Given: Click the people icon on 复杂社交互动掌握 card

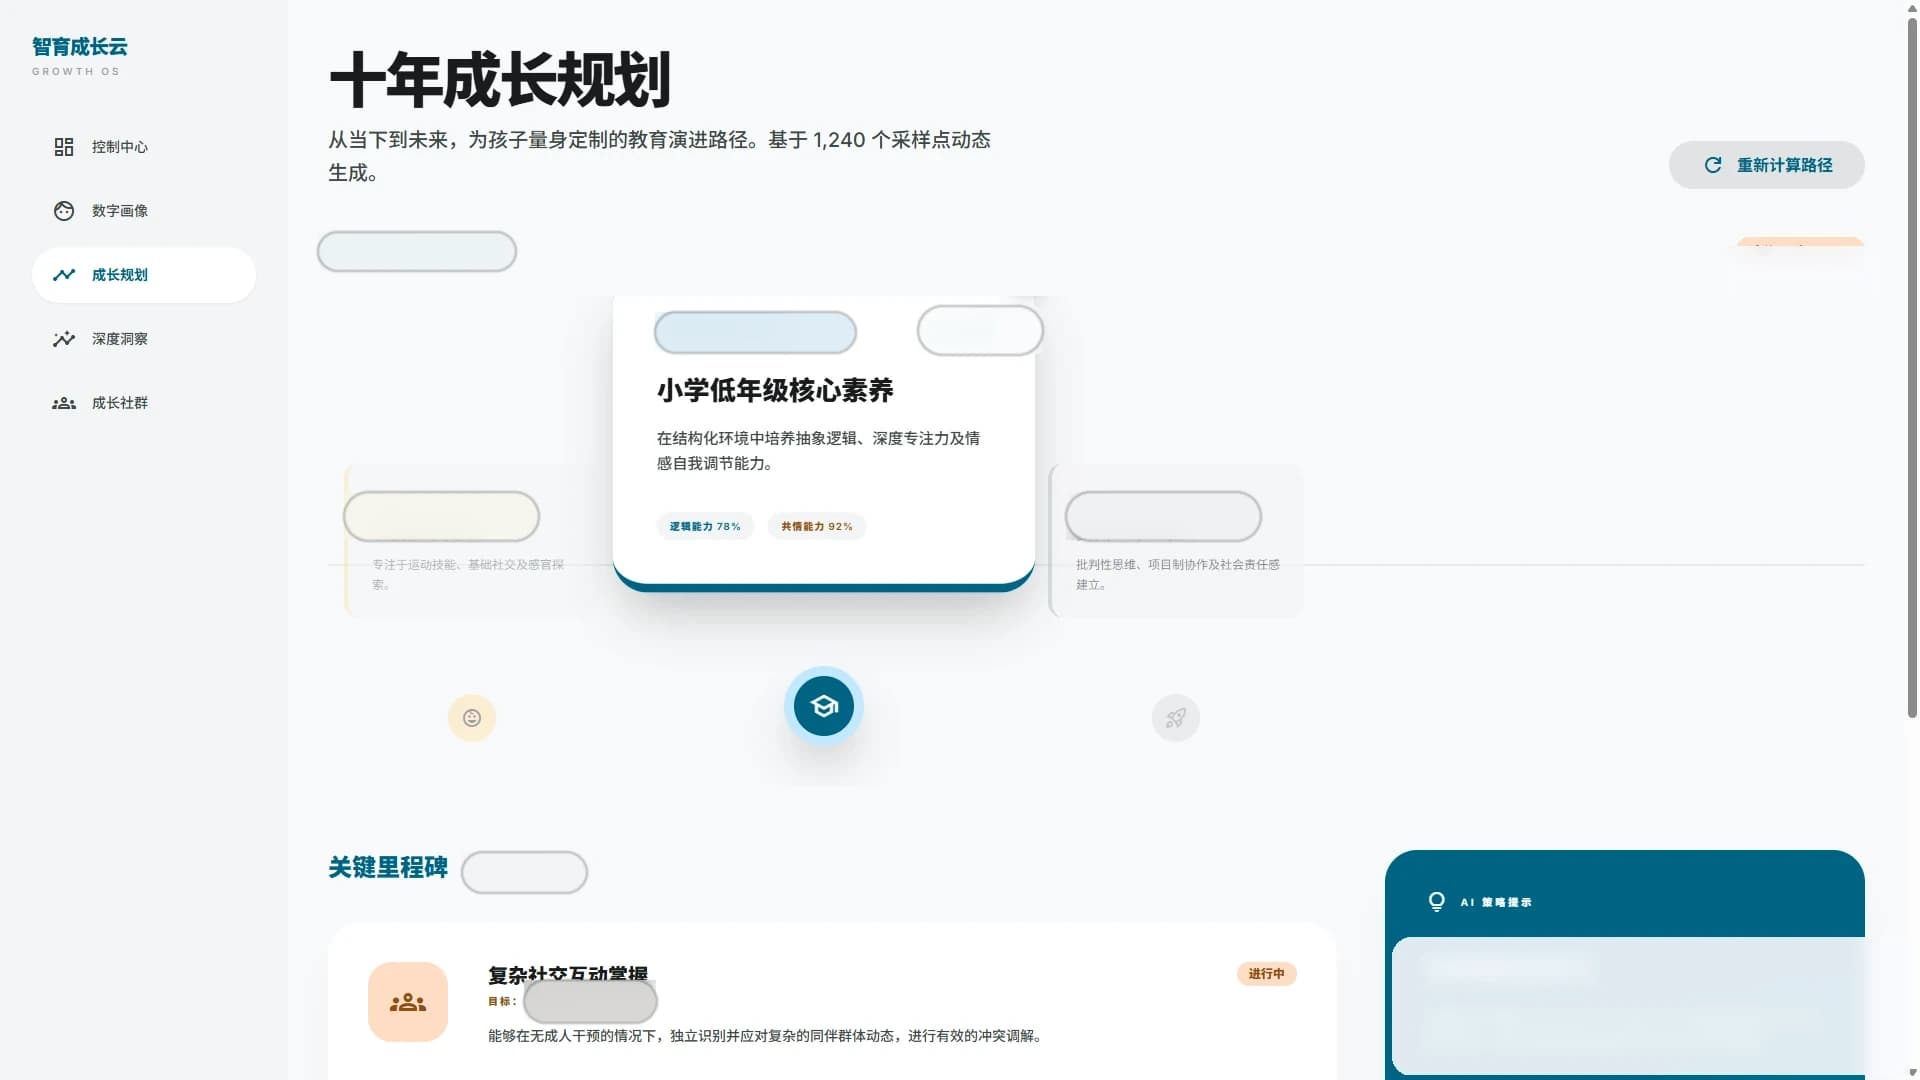Looking at the screenshot, I should 408,1002.
